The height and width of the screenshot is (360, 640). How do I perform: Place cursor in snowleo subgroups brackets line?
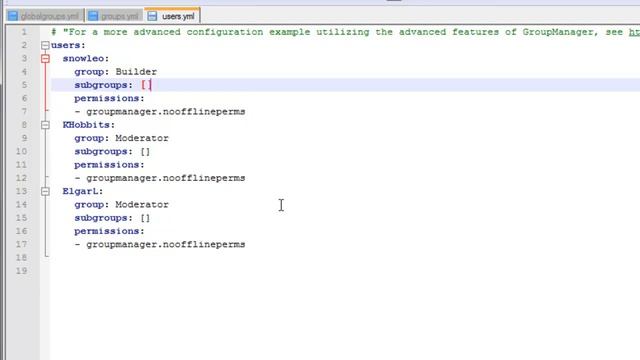click(345, 85)
